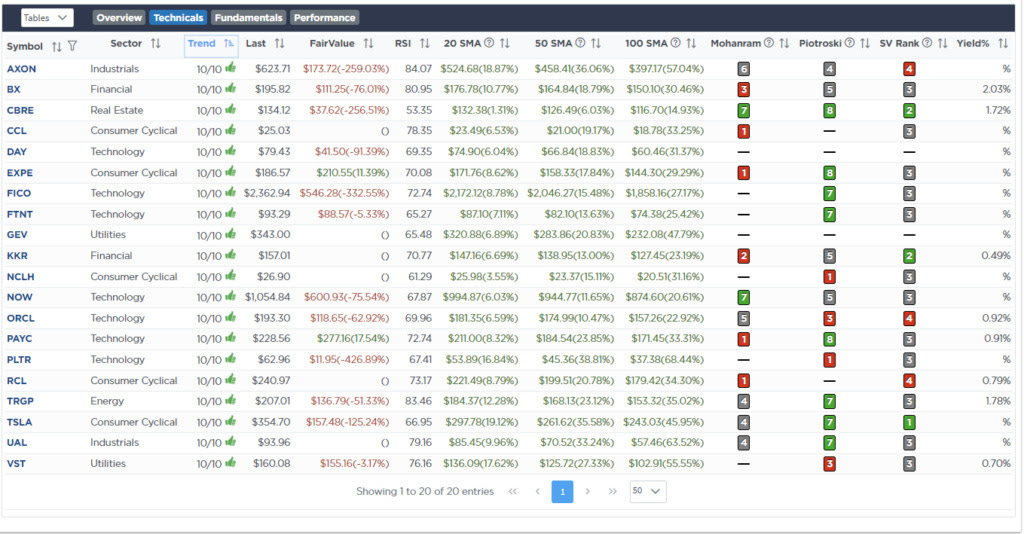Sort by Yield% column arrows
Viewport: 1024px width, 534px height.
1003,44
